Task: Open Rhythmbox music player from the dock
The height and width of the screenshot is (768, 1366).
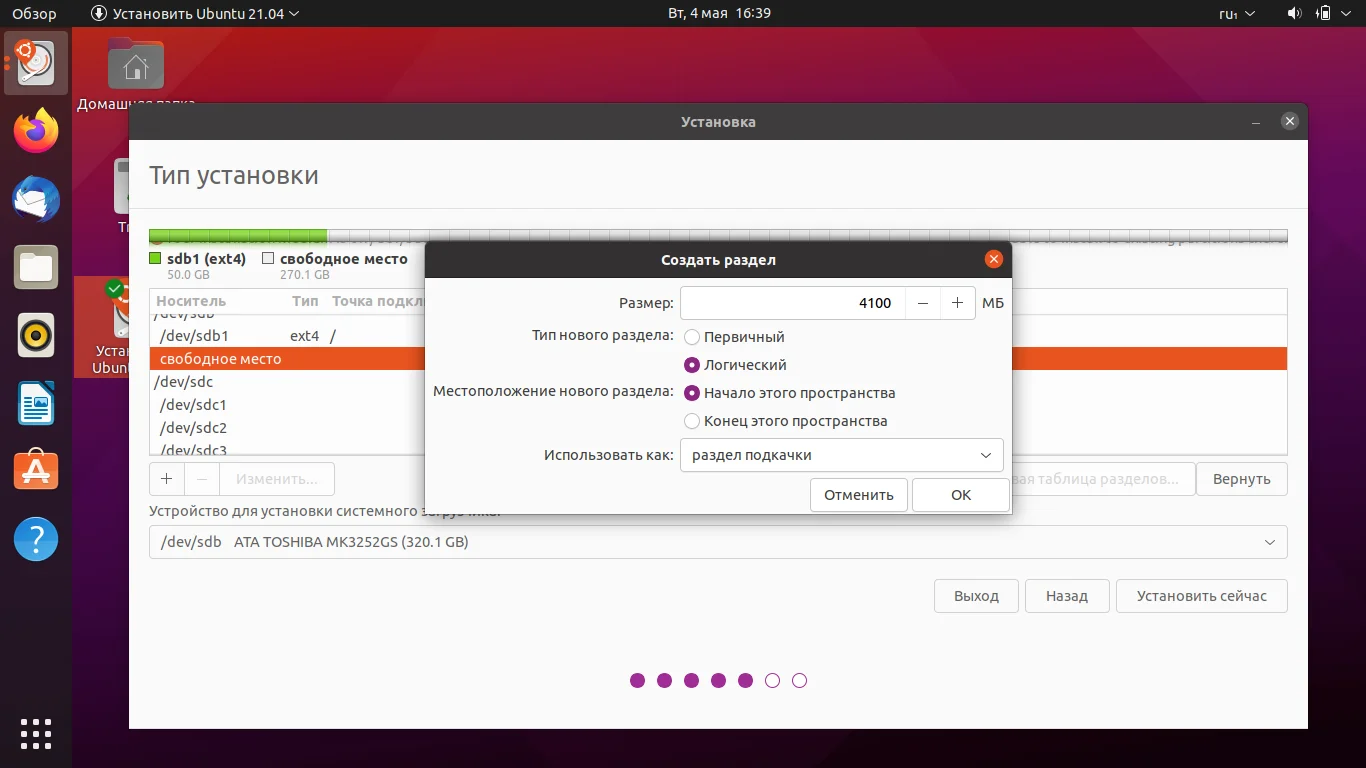Action: point(35,335)
